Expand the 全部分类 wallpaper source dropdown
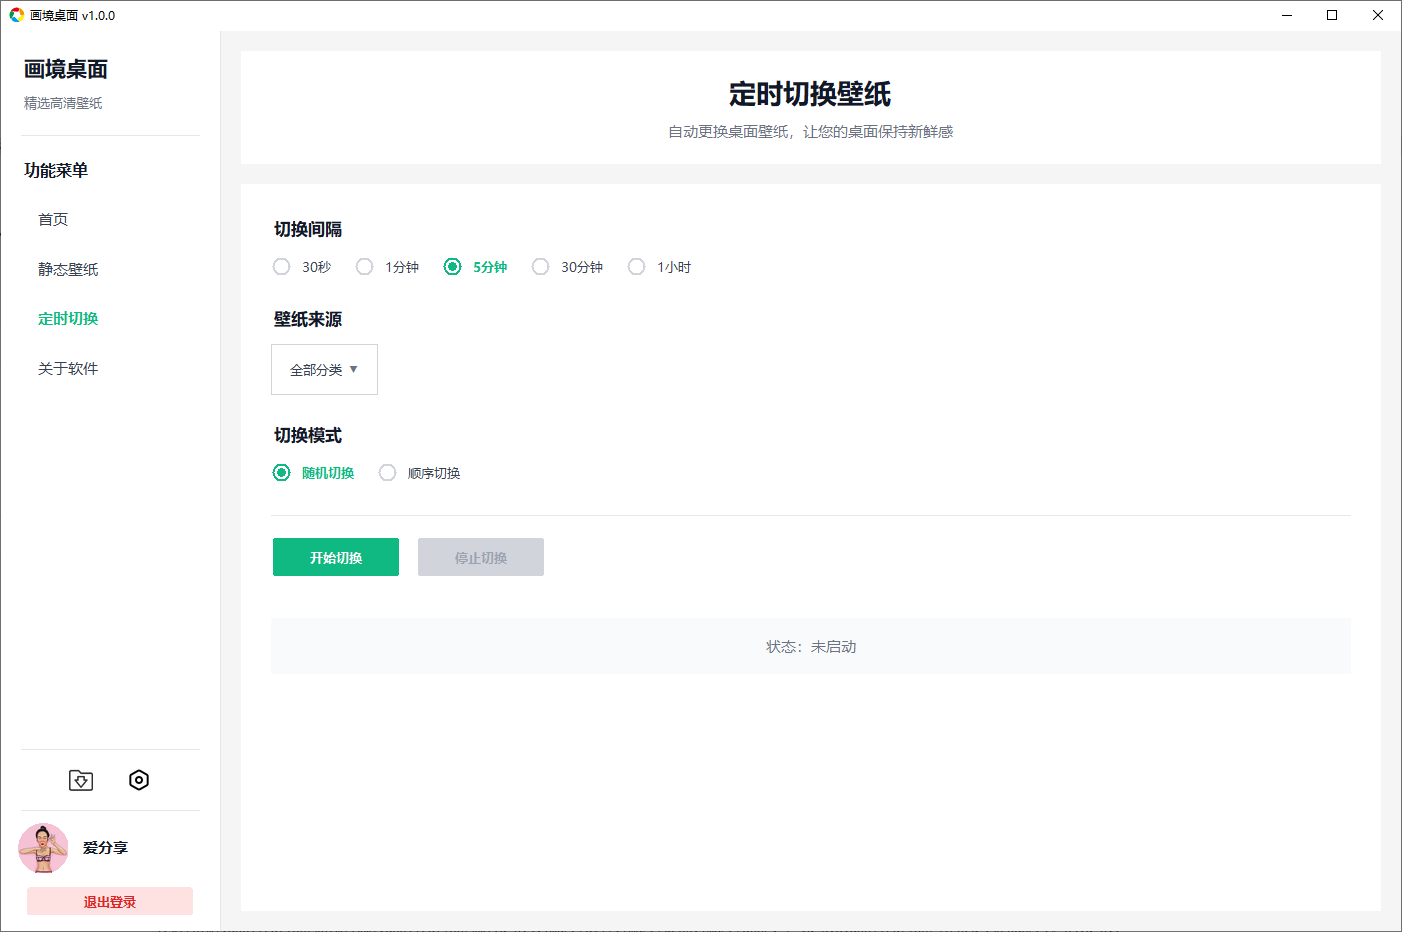This screenshot has width=1402, height=932. 324,370
